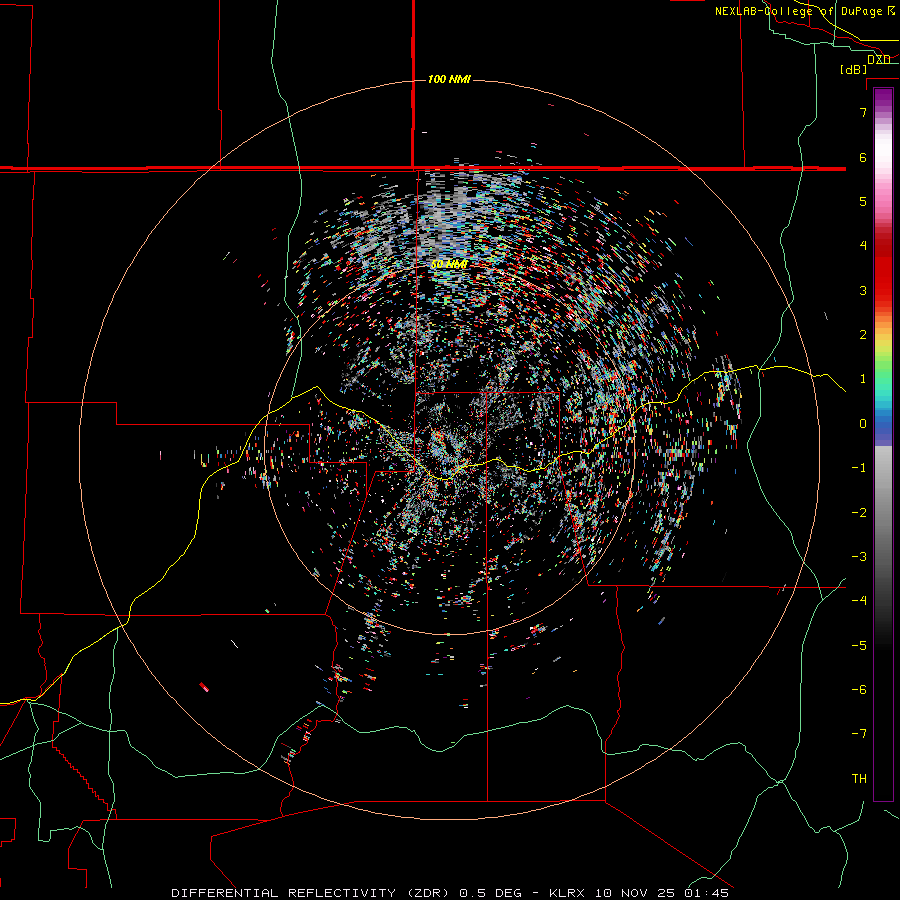Click the "NEXLAB-College of DuPage" label
Screen dimensions: 900x900
click(x=798, y=11)
